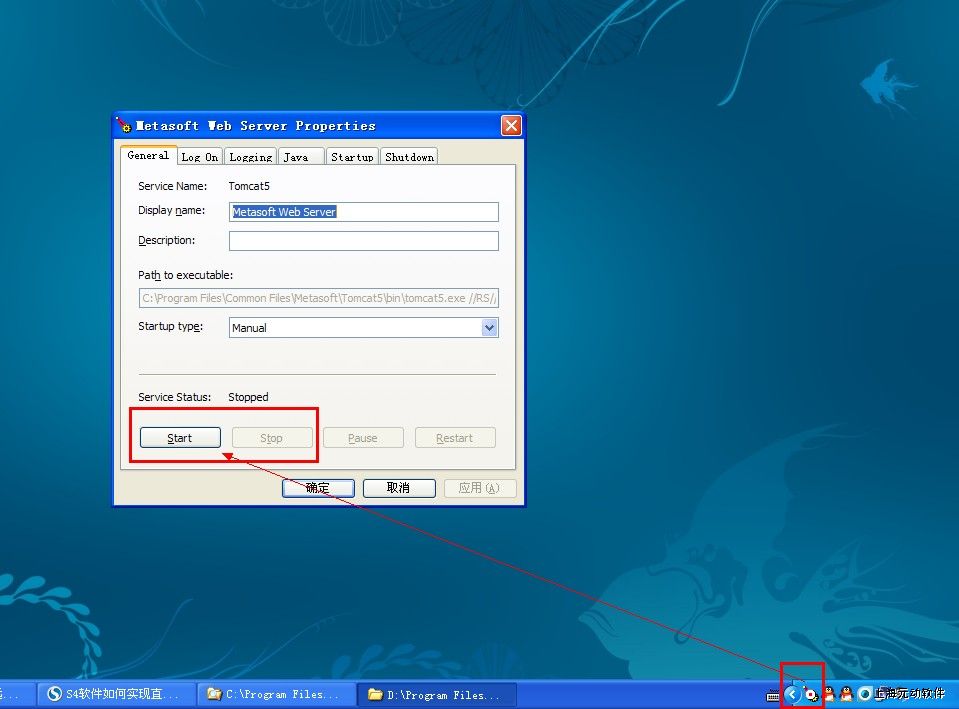Image resolution: width=959 pixels, height=709 pixels.
Task: Click the first QQ penguin tray icon
Action: pyautogui.click(x=829, y=694)
